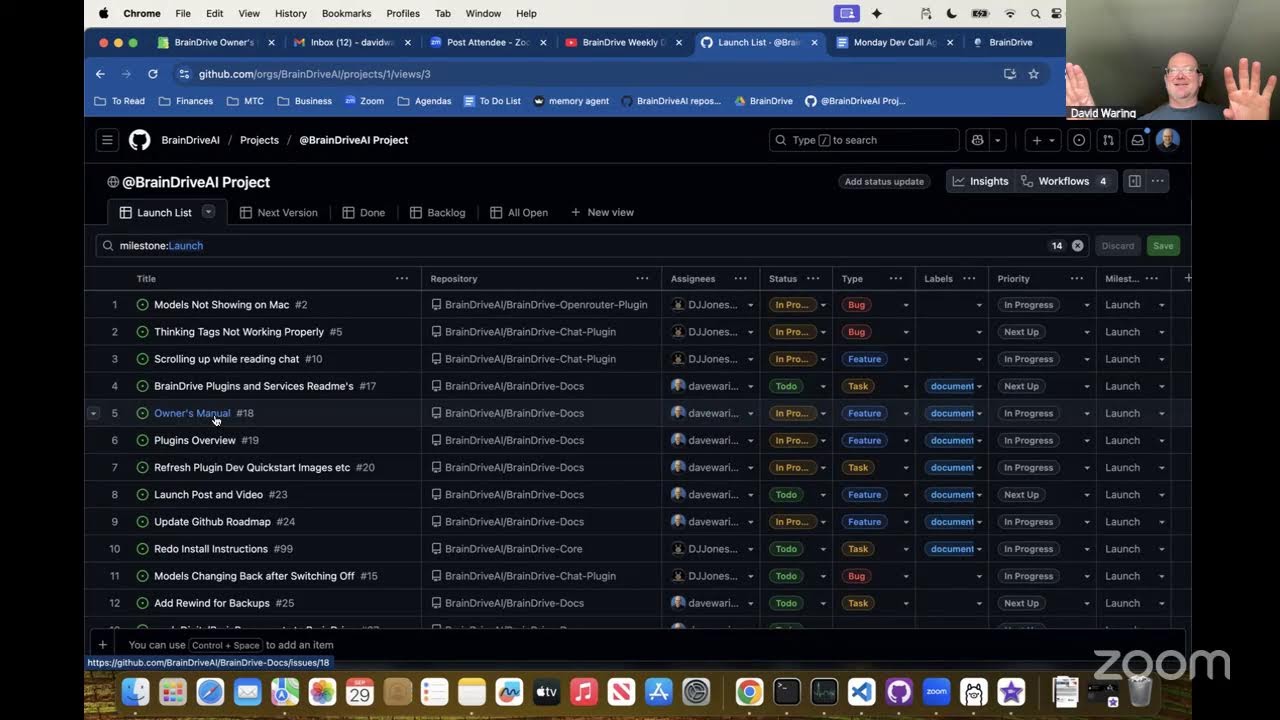Viewport: 1280px width, 720px height.
Task: Click the GitHub Octocat logo
Action: pos(140,140)
